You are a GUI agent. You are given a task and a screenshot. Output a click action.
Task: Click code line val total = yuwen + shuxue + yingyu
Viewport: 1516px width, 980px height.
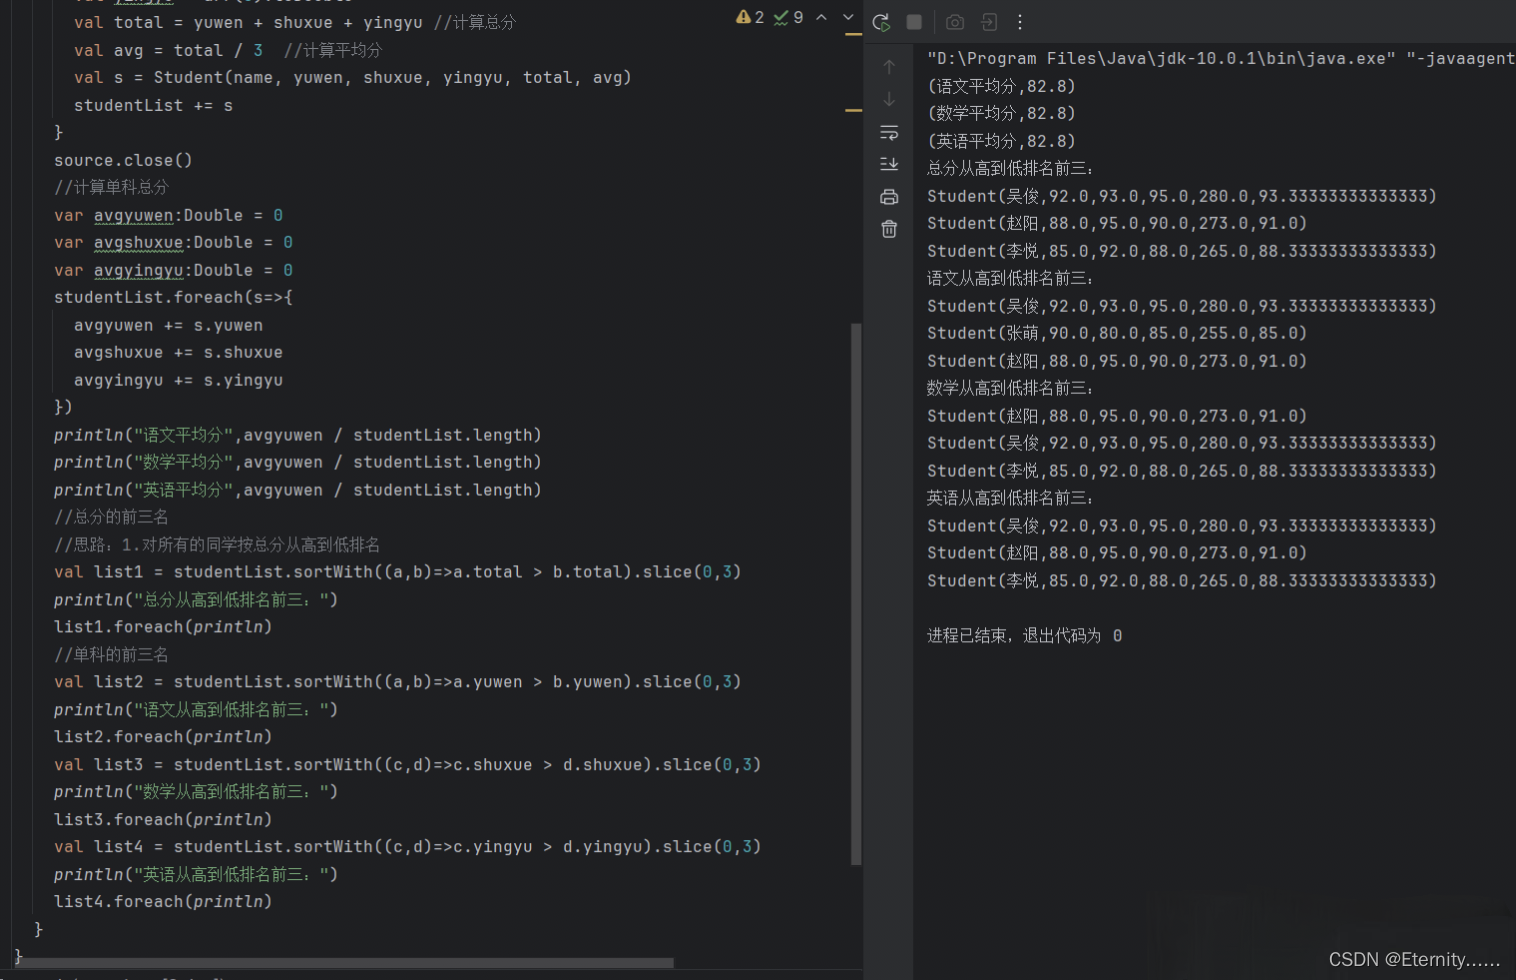point(294,22)
